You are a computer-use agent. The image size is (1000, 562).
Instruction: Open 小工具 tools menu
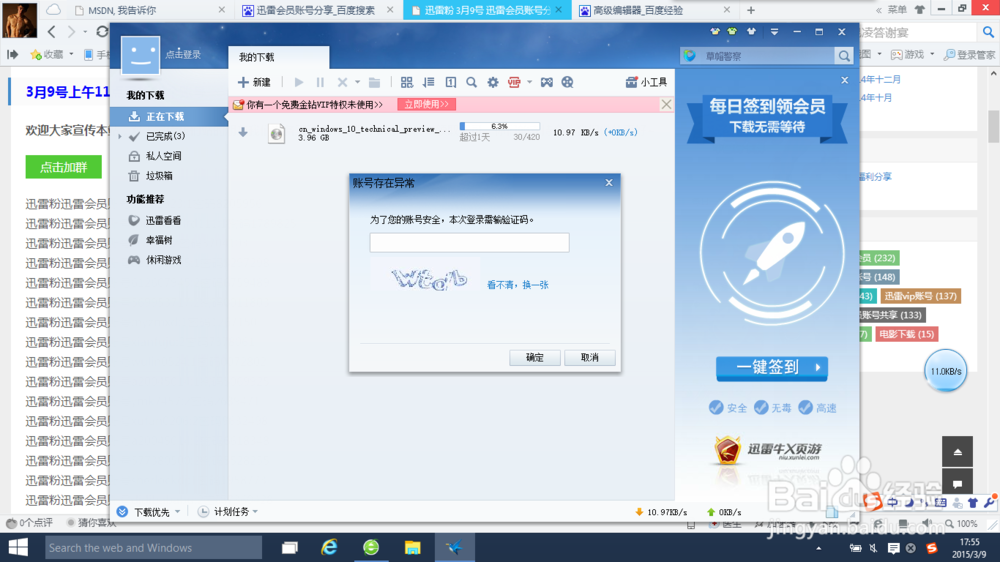coord(646,82)
